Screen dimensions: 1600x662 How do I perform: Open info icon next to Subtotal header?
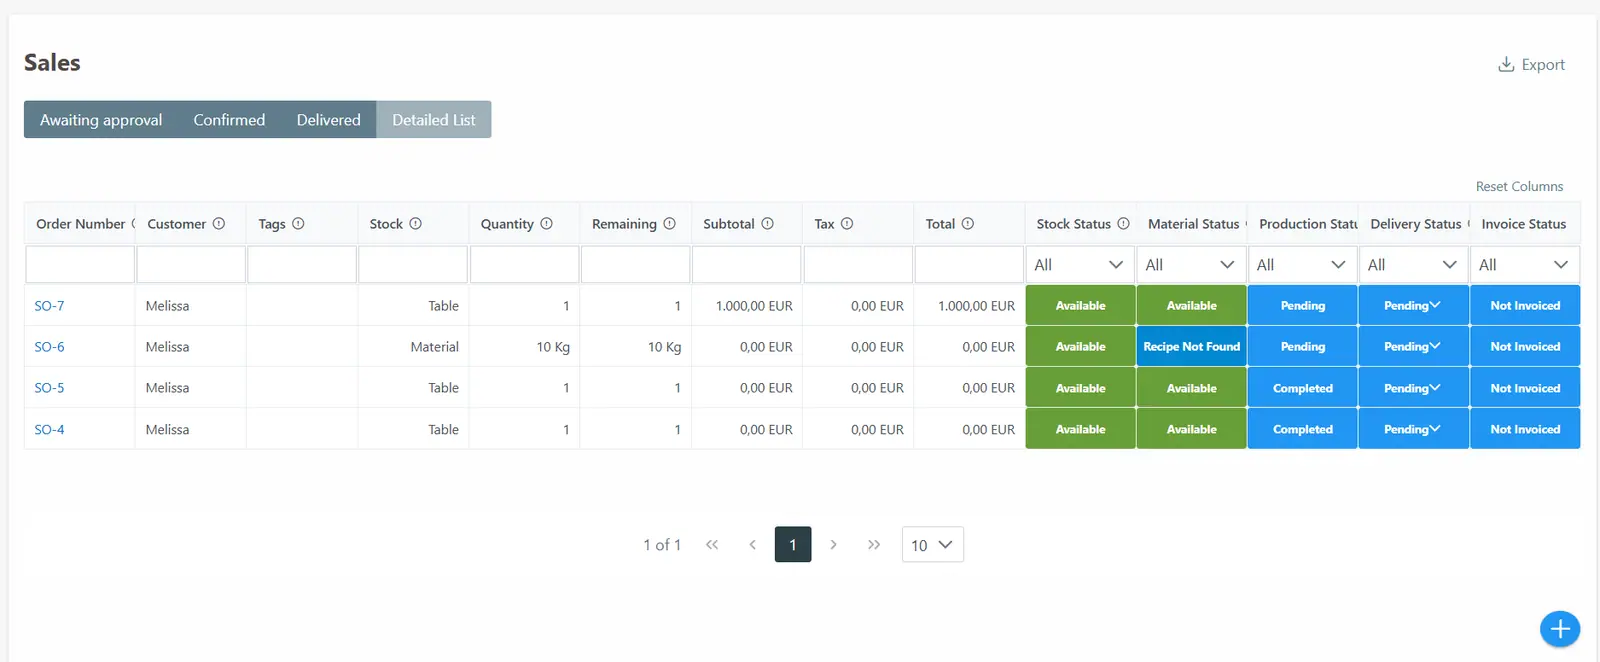(x=768, y=224)
